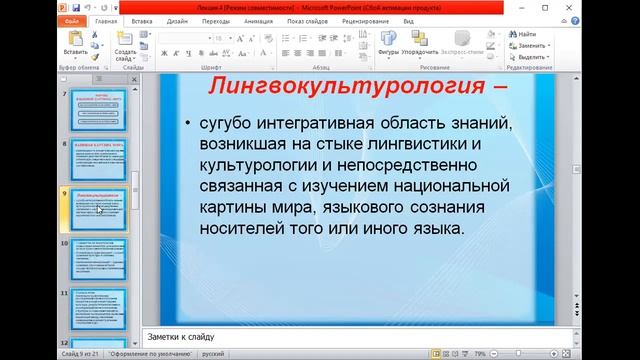Viewport: 640px width, 360px height.
Task: Switch to the Дизайн tab
Action: tap(177, 21)
